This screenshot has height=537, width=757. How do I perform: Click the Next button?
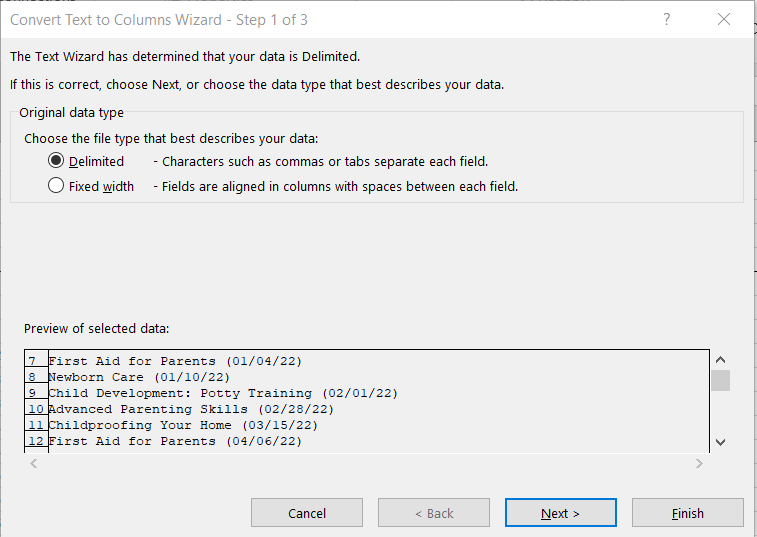[x=561, y=513]
